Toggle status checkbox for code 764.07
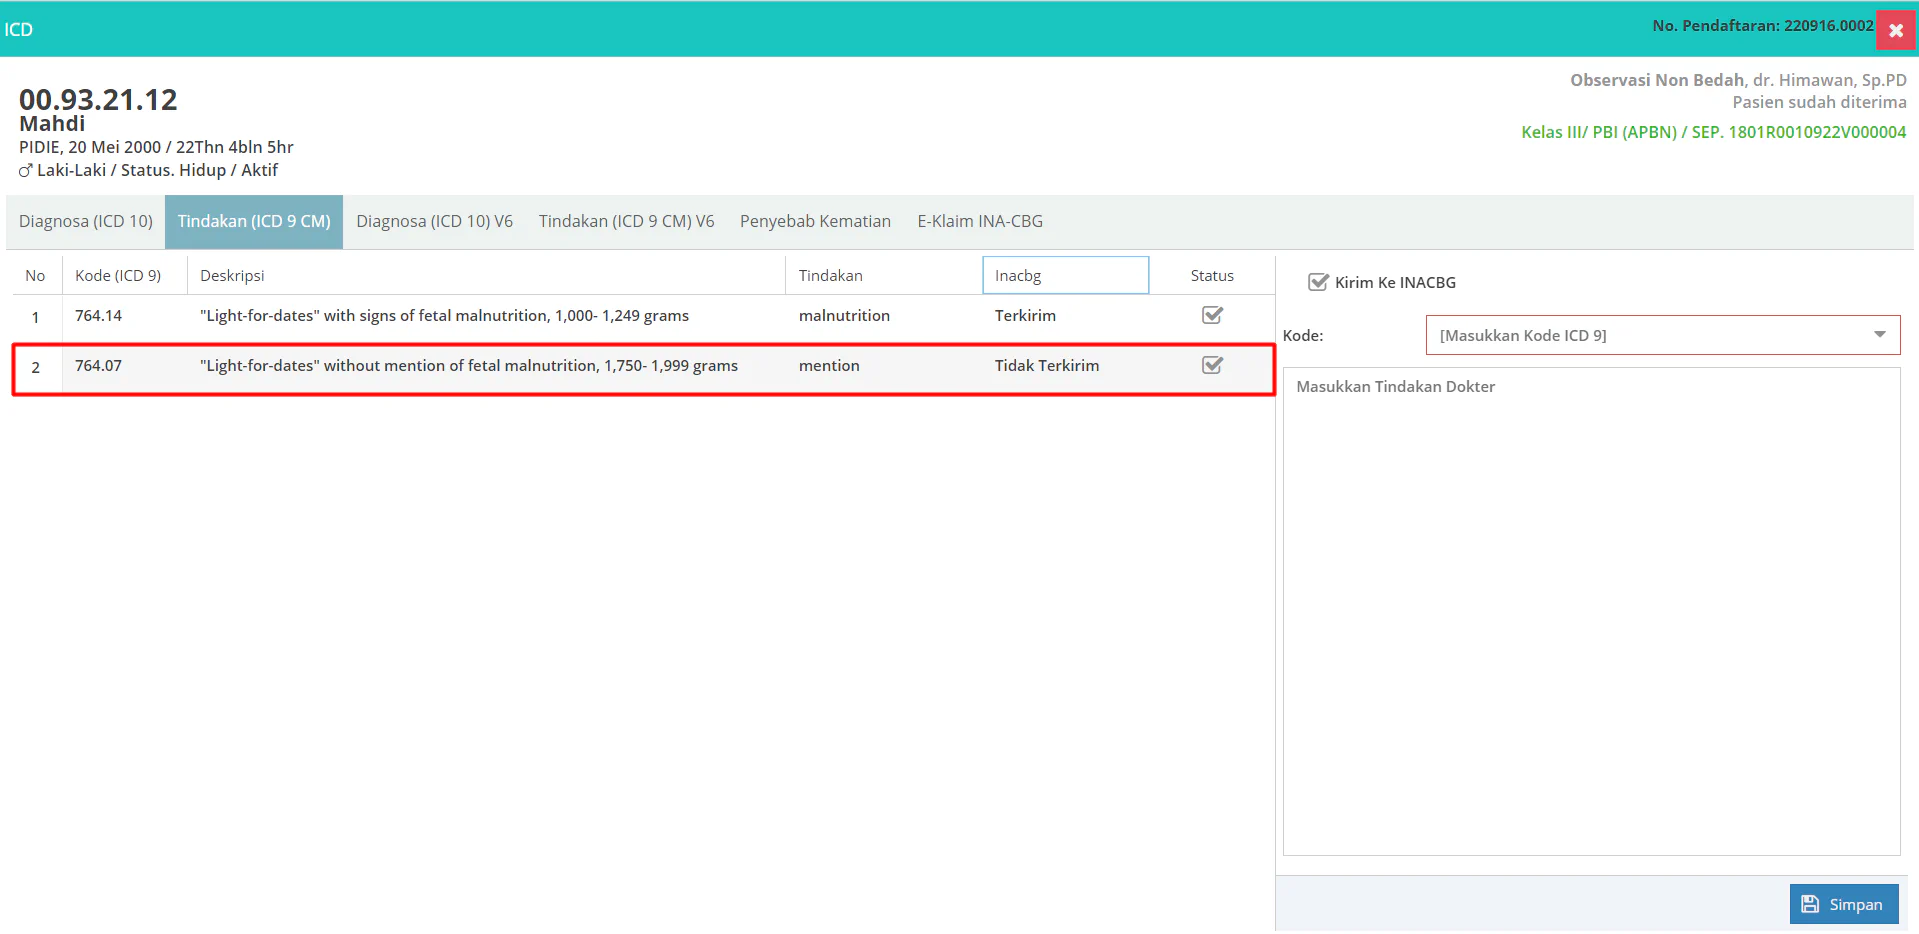 point(1212,366)
